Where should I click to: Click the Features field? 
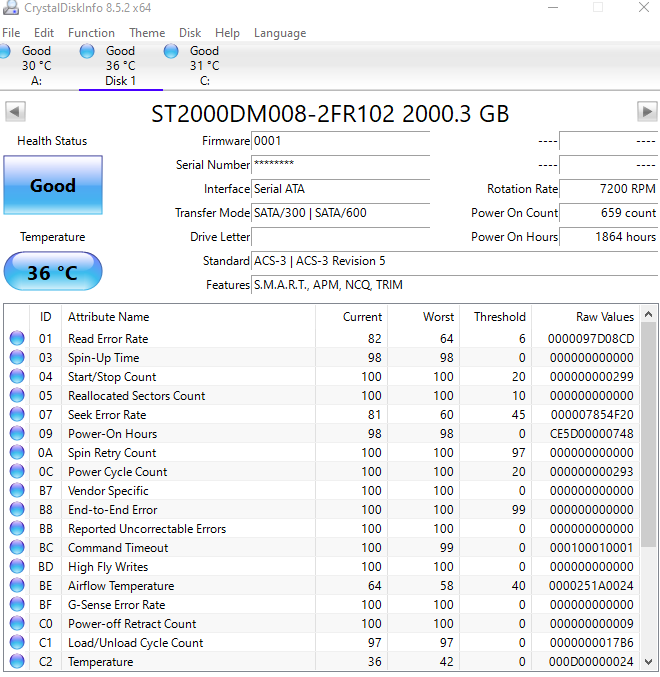[x=454, y=285]
